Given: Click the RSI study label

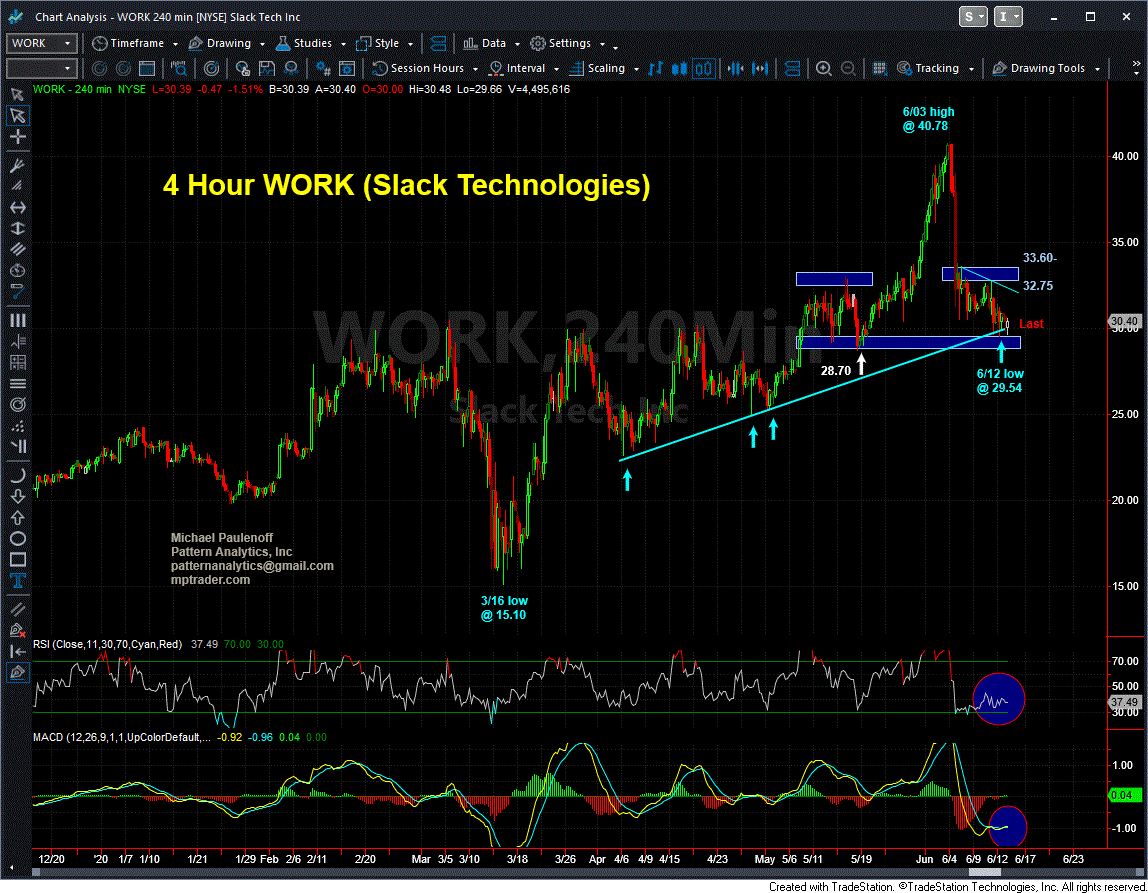Looking at the screenshot, I should (107, 644).
